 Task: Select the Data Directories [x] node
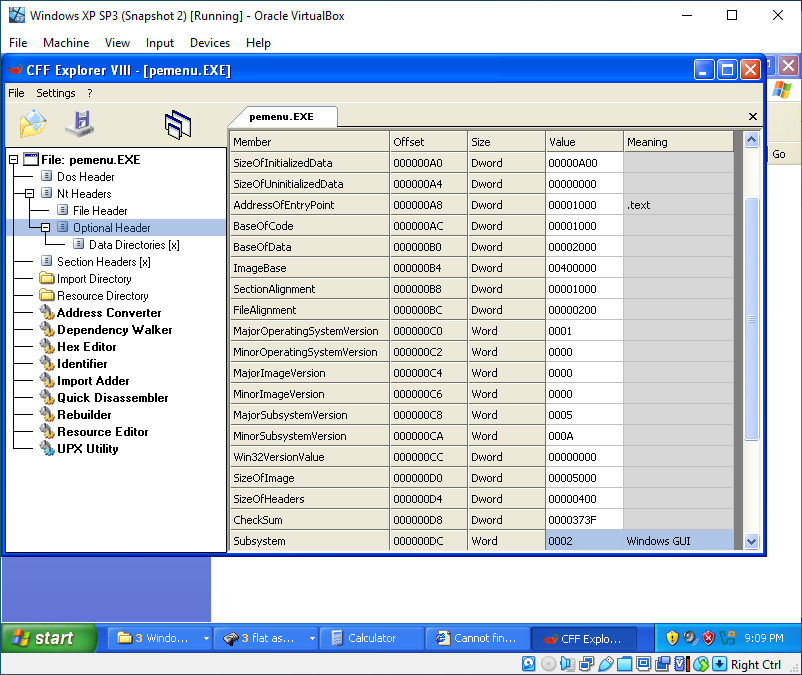point(134,245)
